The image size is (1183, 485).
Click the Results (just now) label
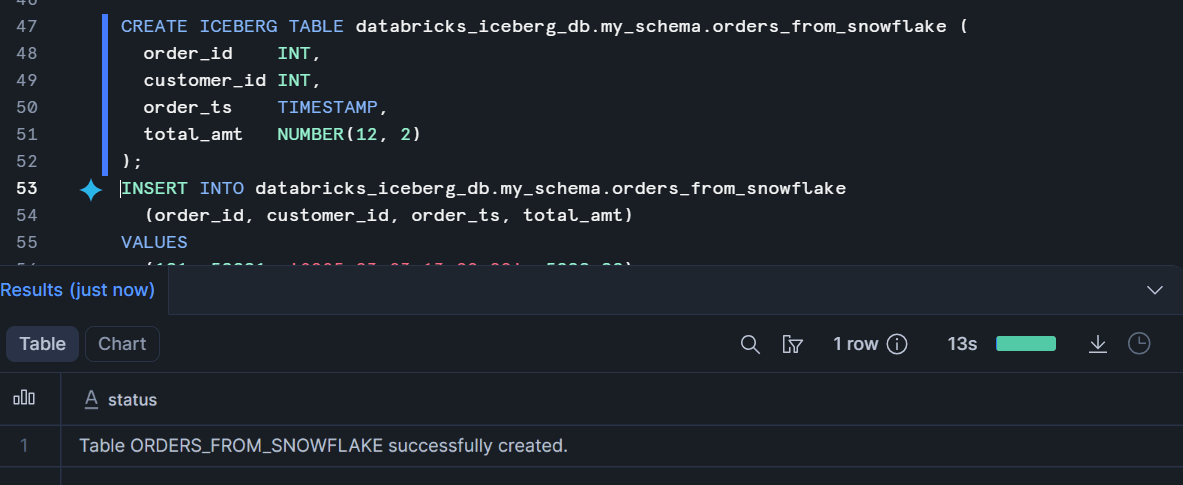[x=78, y=290]
